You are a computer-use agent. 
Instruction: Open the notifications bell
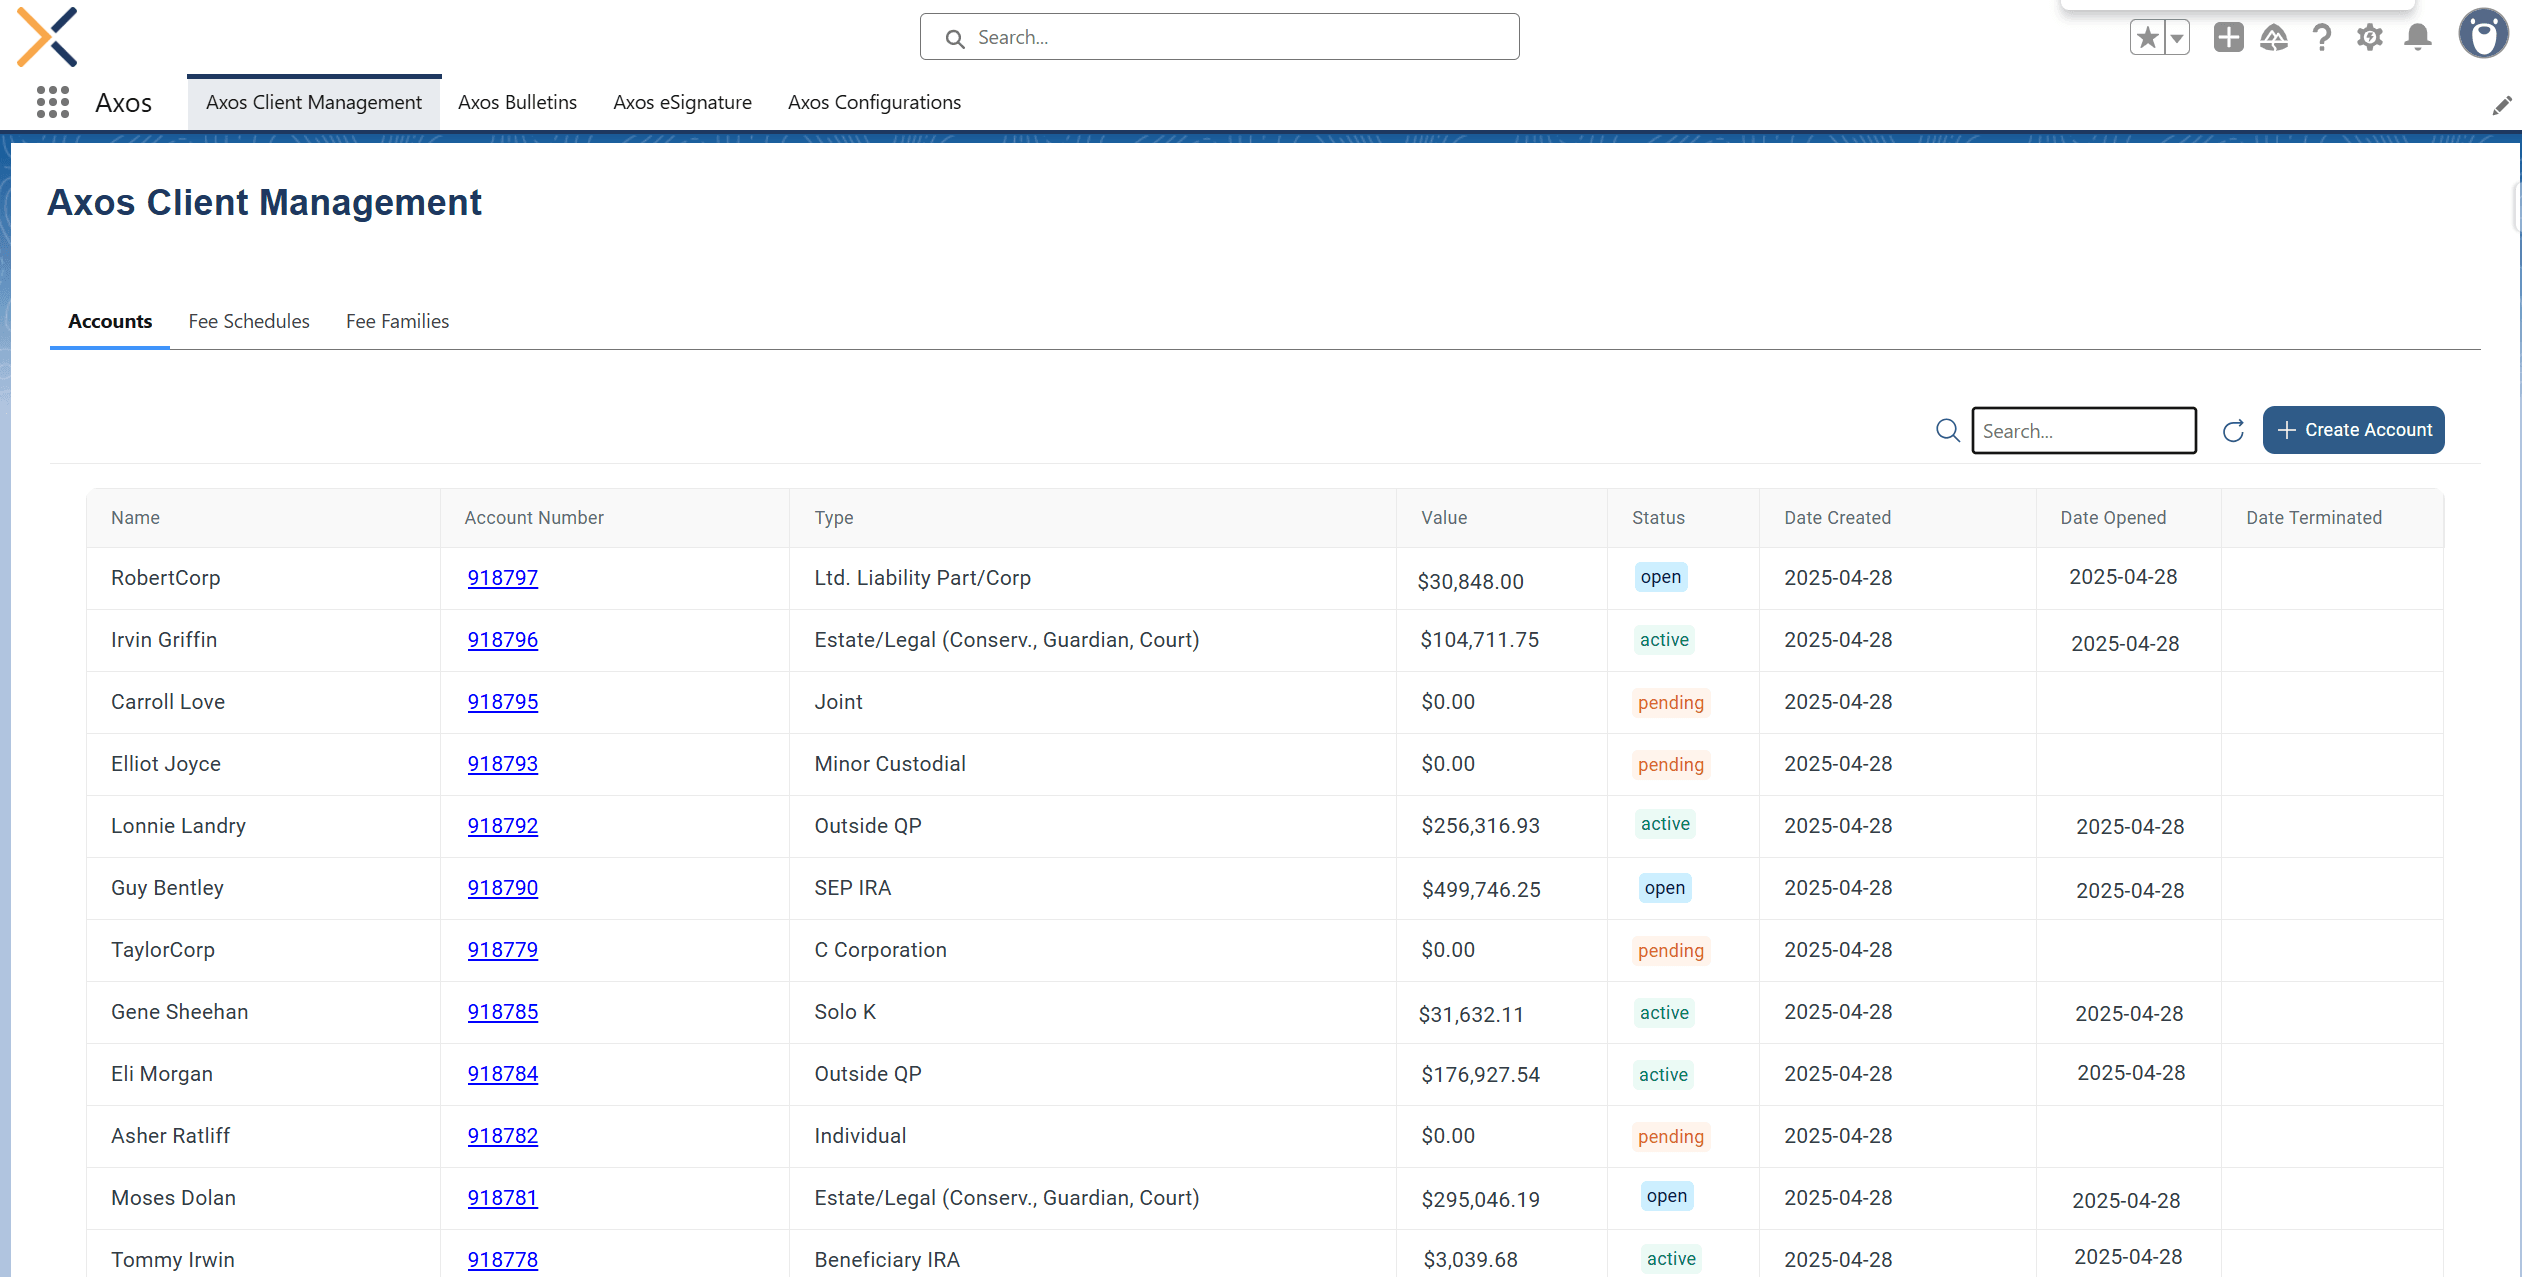(x=2418, y=38)
